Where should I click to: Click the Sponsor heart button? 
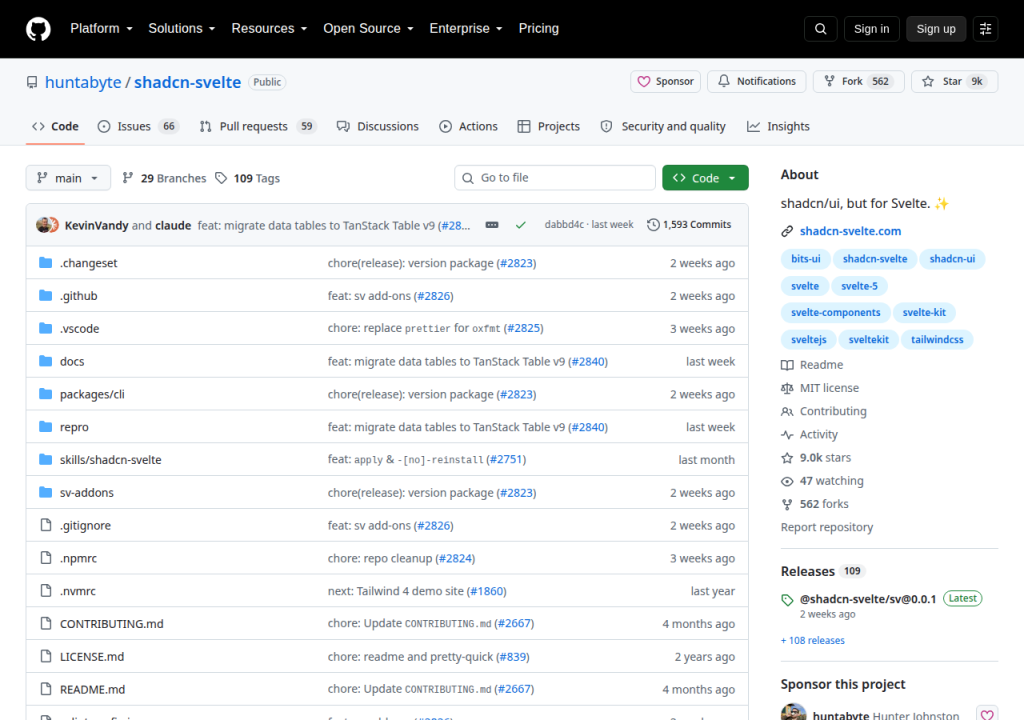click(665, 82)
